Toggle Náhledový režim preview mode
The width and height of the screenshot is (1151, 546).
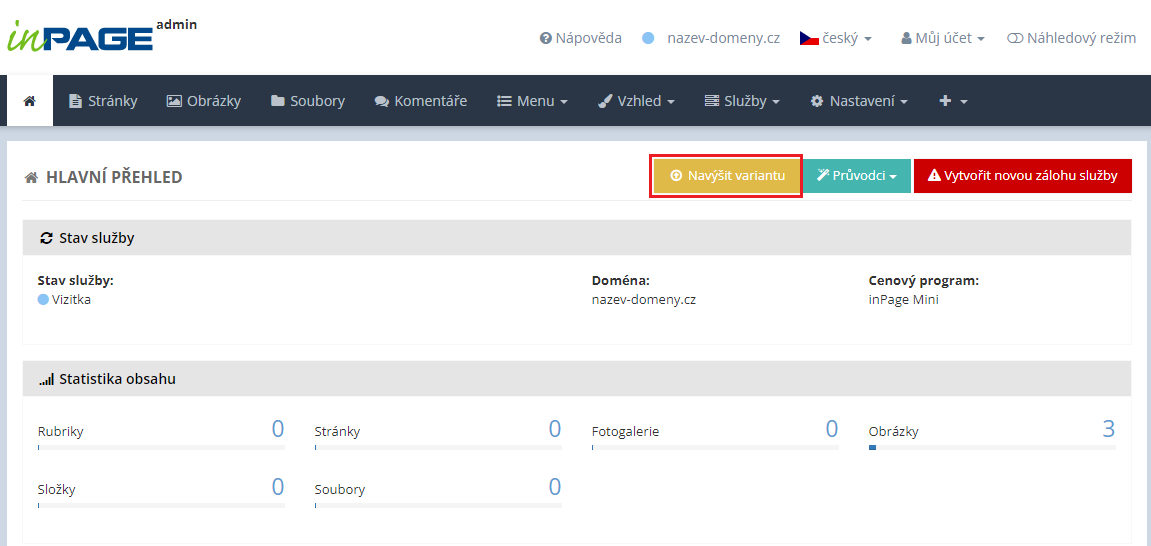pos(1071,38)
